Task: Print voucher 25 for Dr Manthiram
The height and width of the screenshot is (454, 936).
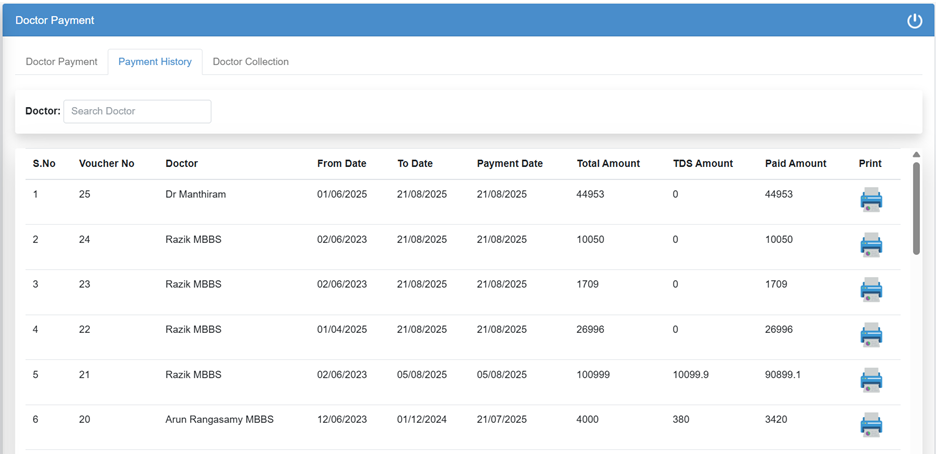Action: (871, 199)
